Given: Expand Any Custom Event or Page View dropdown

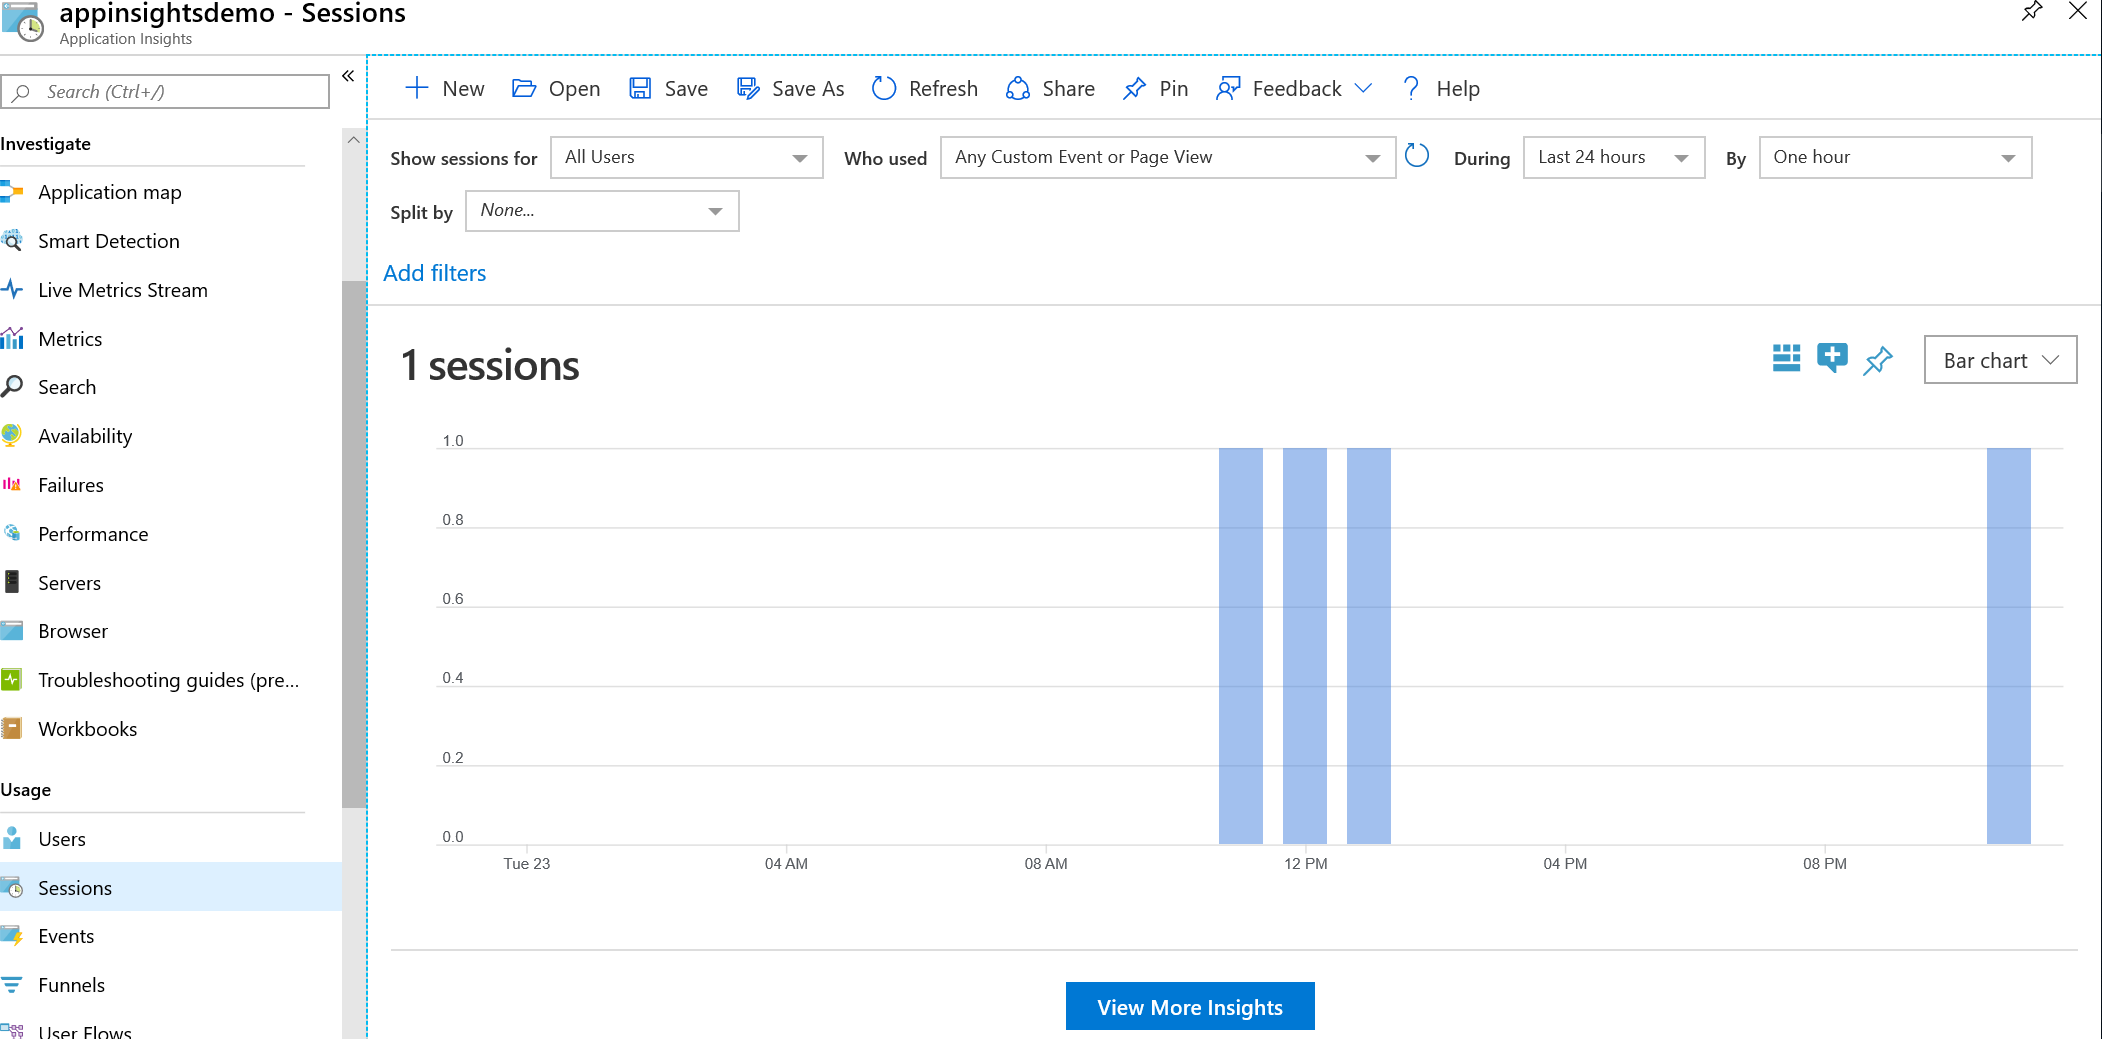Looking at the screenshot, I should coord(1168,157).
